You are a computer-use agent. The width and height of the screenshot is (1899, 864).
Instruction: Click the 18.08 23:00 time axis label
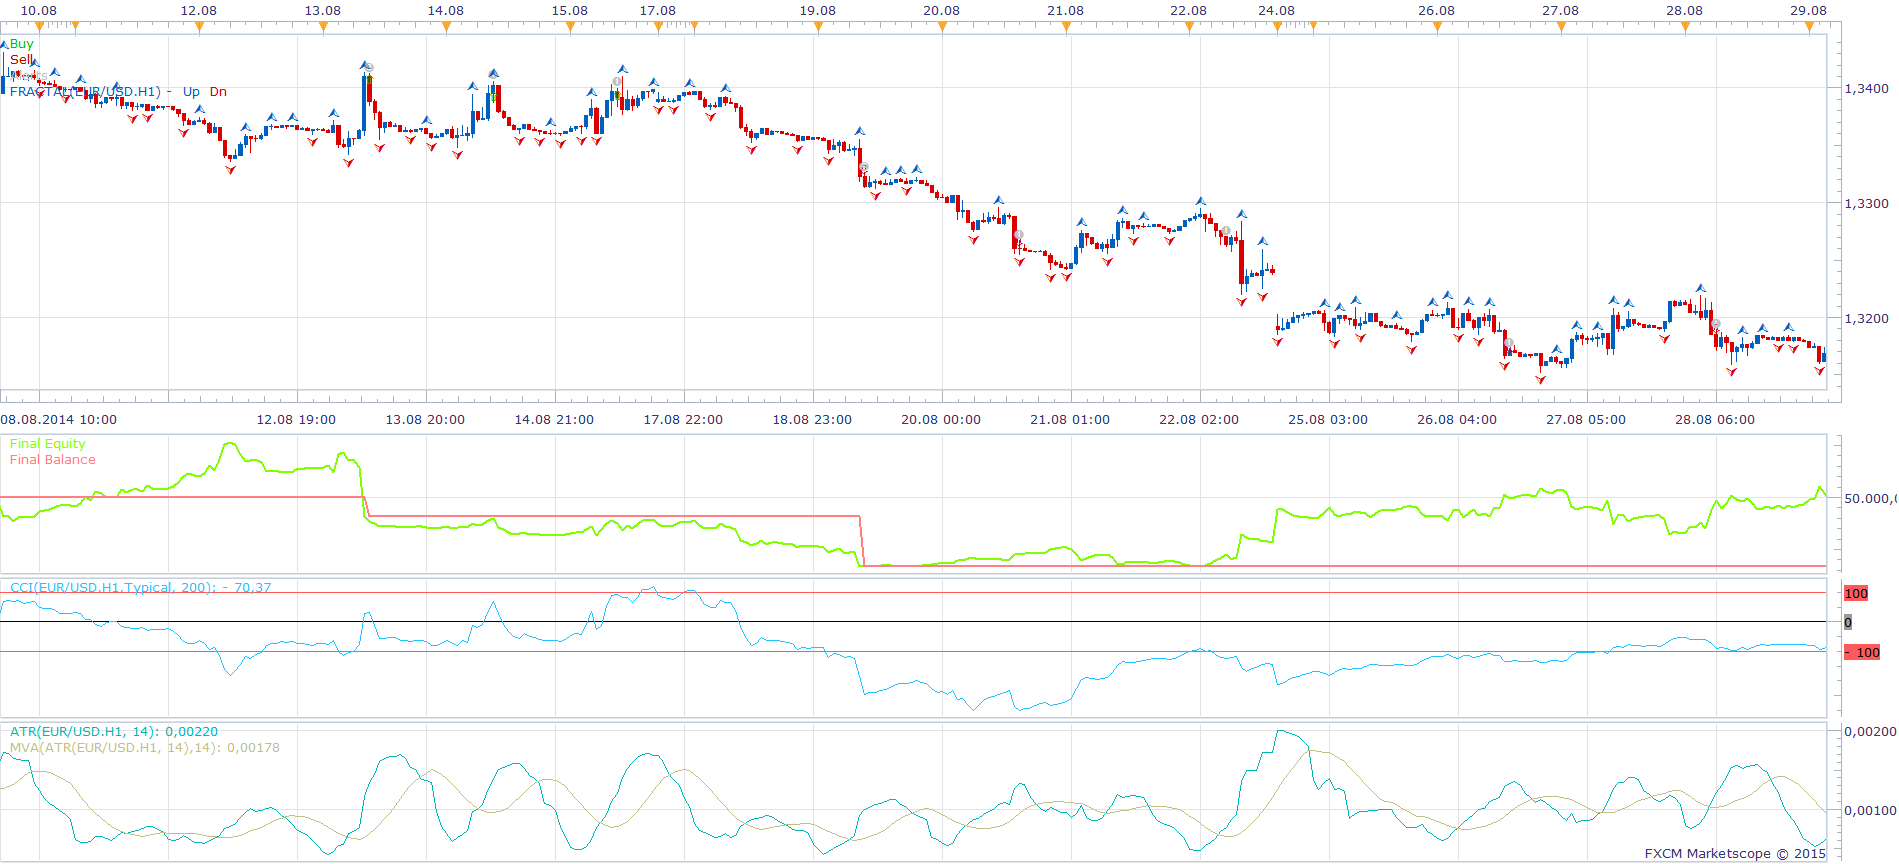pyautogui.click(x=812, y=420)
